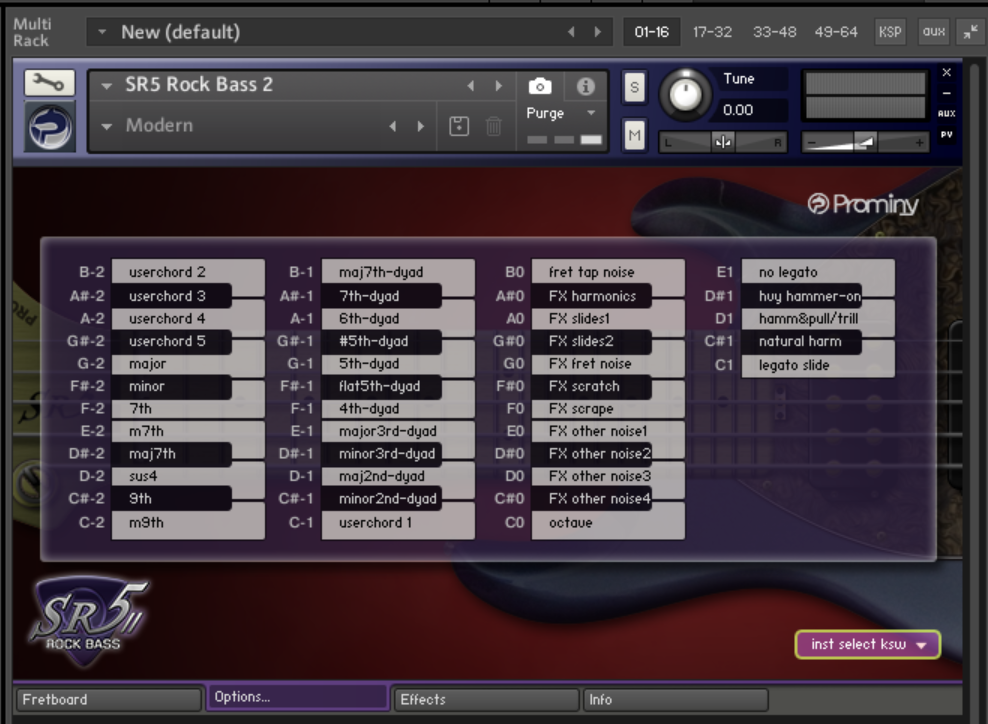Select FX harmonics keyswitch A#0
The image size is (988, 724).
[591, 296]
